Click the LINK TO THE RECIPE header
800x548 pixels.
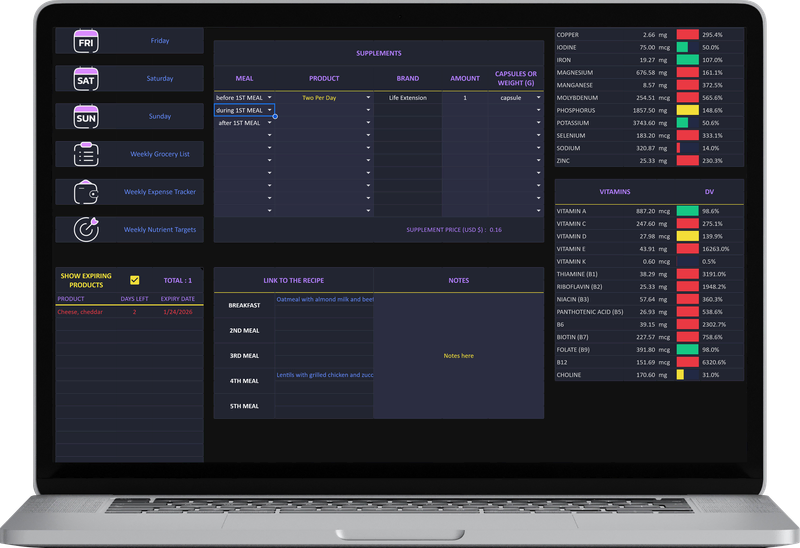[x=293, y=281]
